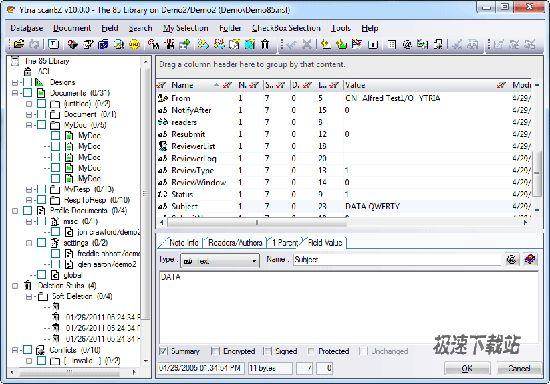Select the Status field row
Viewport: 550px width, 384px height.
[344, 194]
